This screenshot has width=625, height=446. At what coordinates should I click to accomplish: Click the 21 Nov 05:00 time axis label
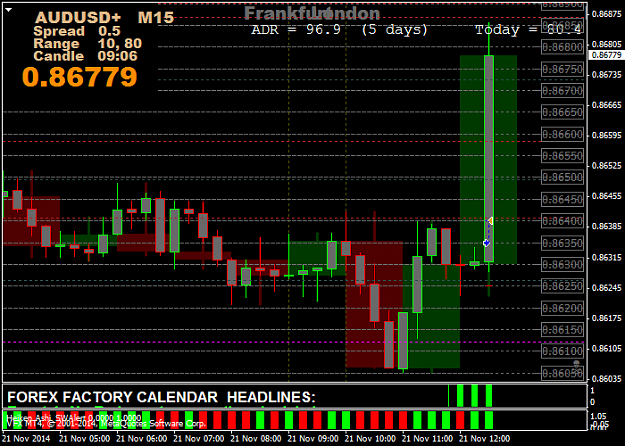[x=85, y=439]
